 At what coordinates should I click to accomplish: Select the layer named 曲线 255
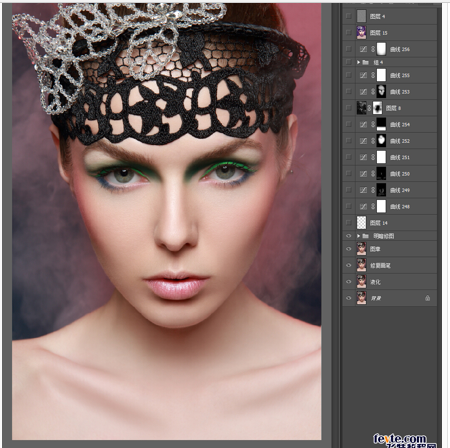390,75
